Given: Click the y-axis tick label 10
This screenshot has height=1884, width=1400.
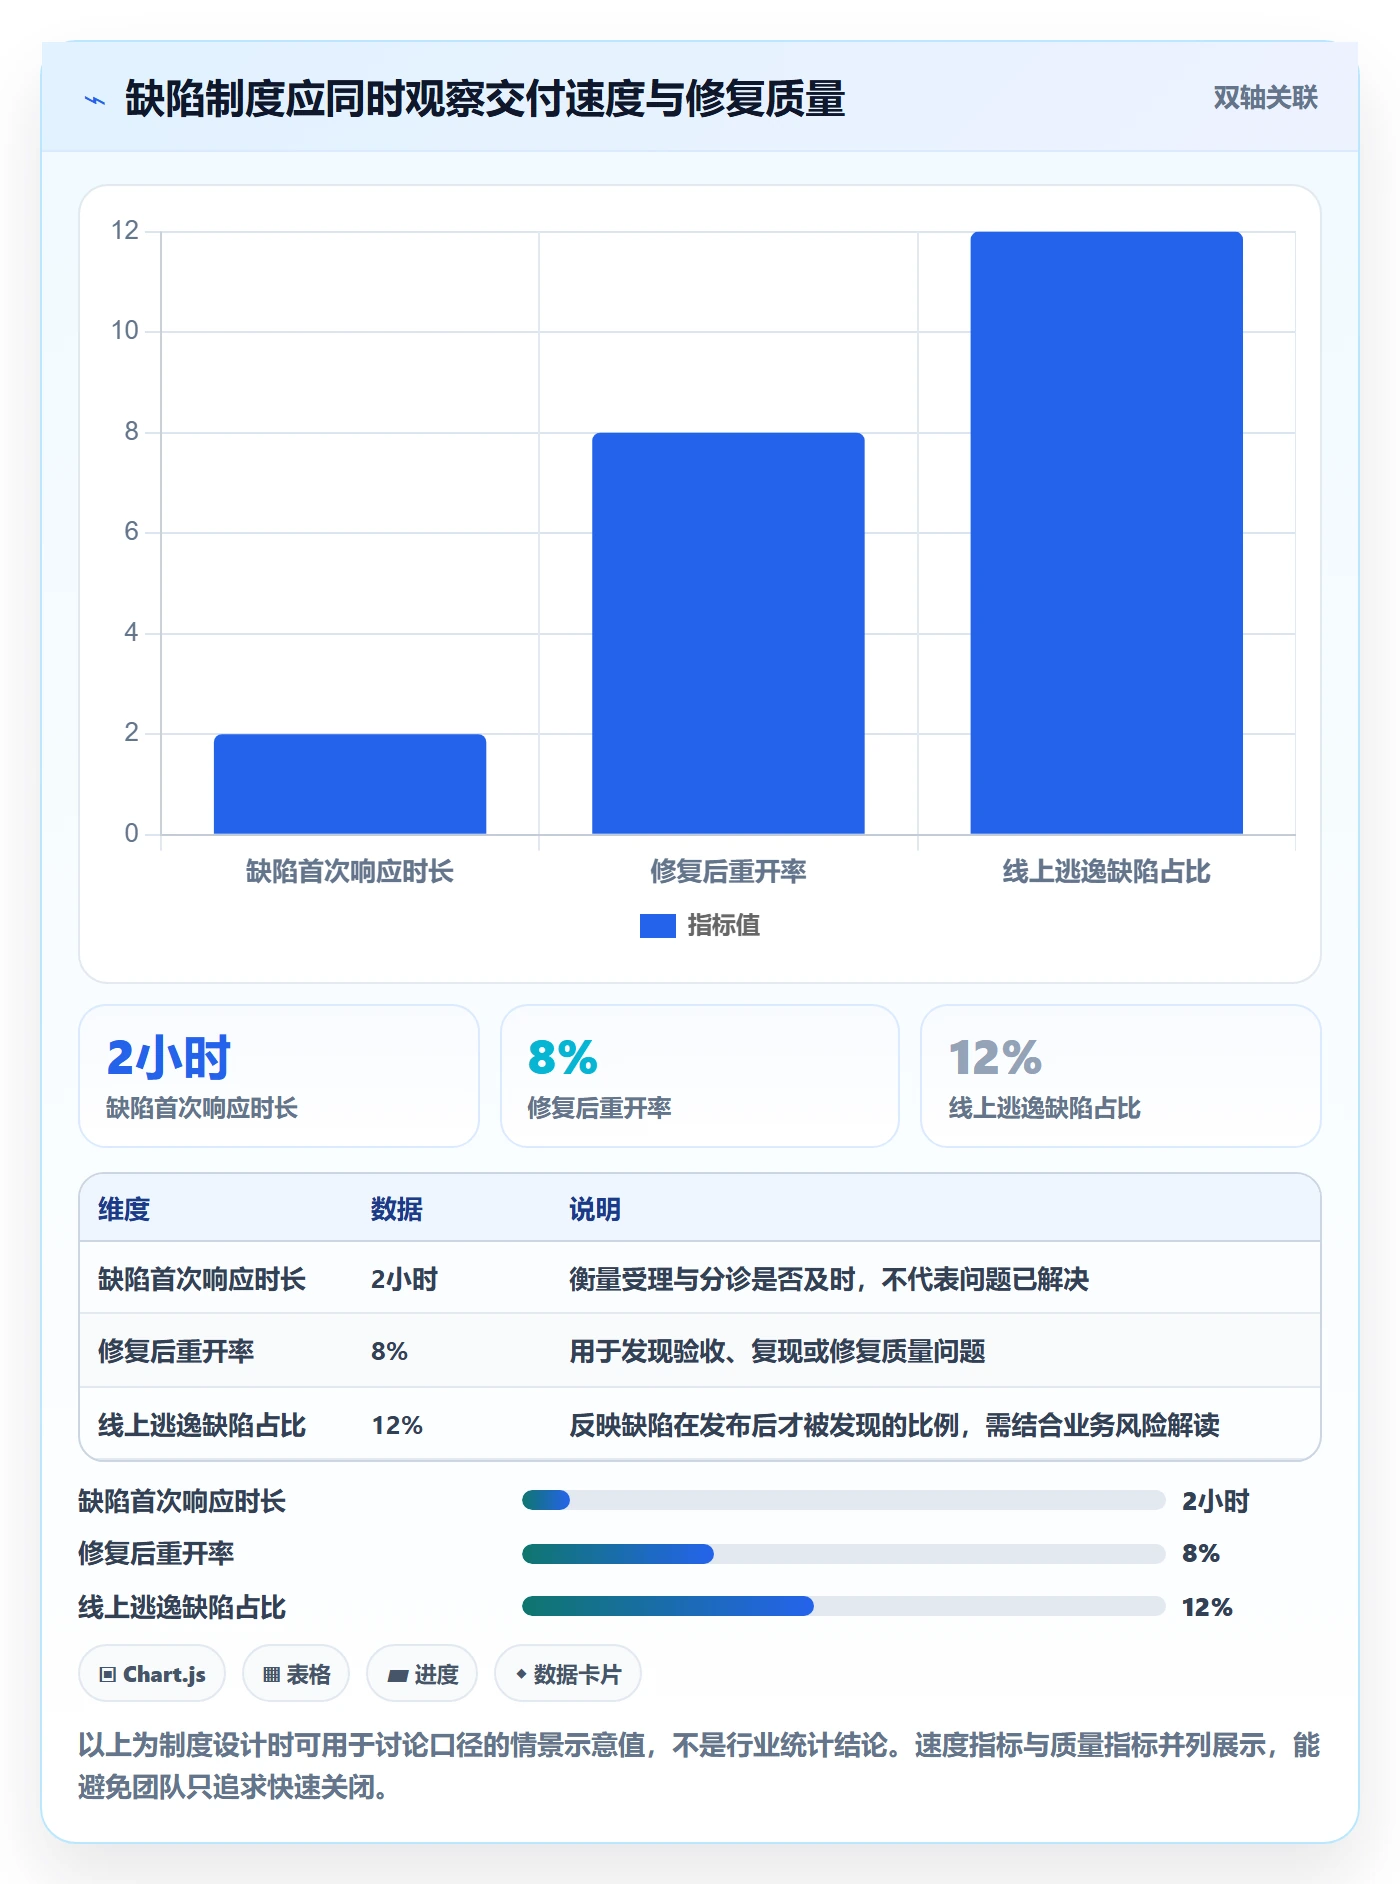Looking at the screenshot, I should [x=125, y=331].
